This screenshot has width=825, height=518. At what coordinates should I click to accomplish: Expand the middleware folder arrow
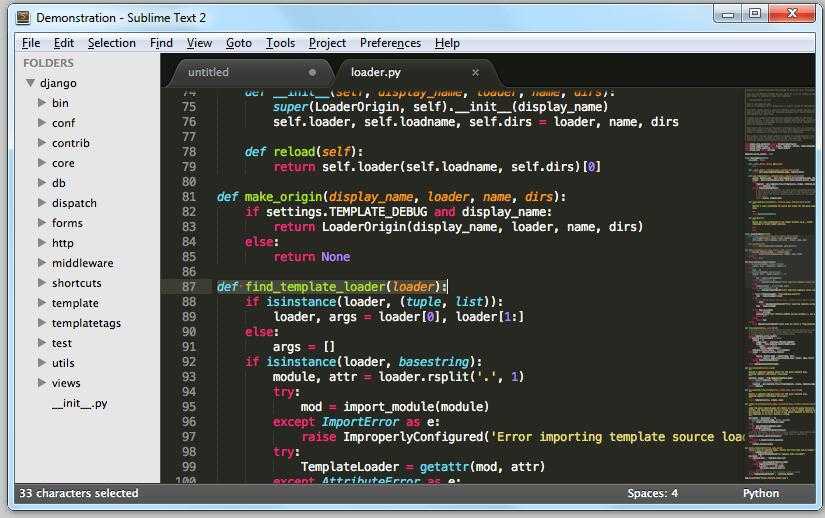pos(42,262)
